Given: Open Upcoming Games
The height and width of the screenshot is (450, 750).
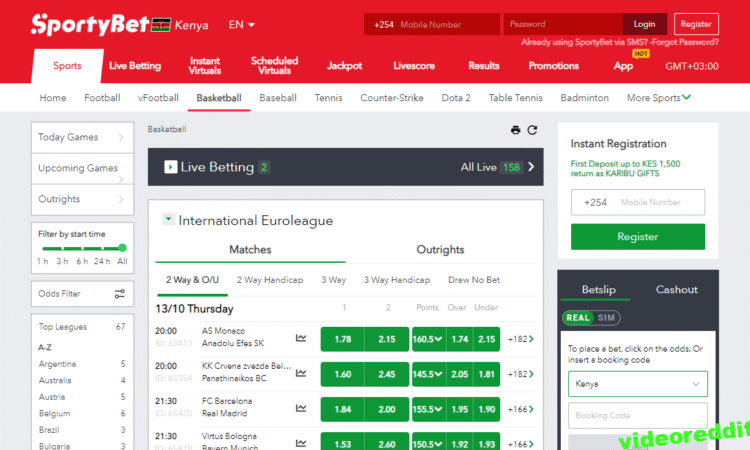Looking at the screenshot, I should point(82,168).
